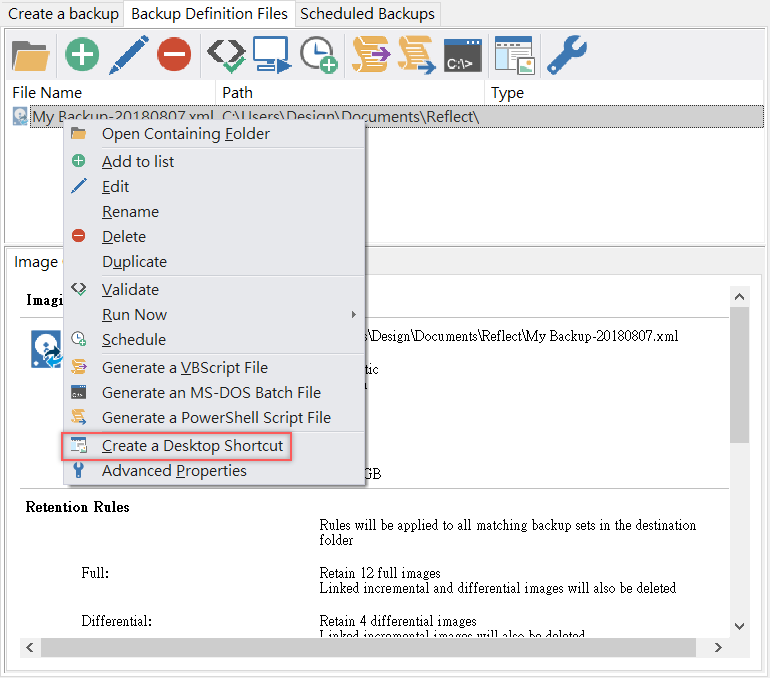This screenshot has width=770, height=678.
Task: Switch to the Create a backup tab
Action: tap(63, 14)
